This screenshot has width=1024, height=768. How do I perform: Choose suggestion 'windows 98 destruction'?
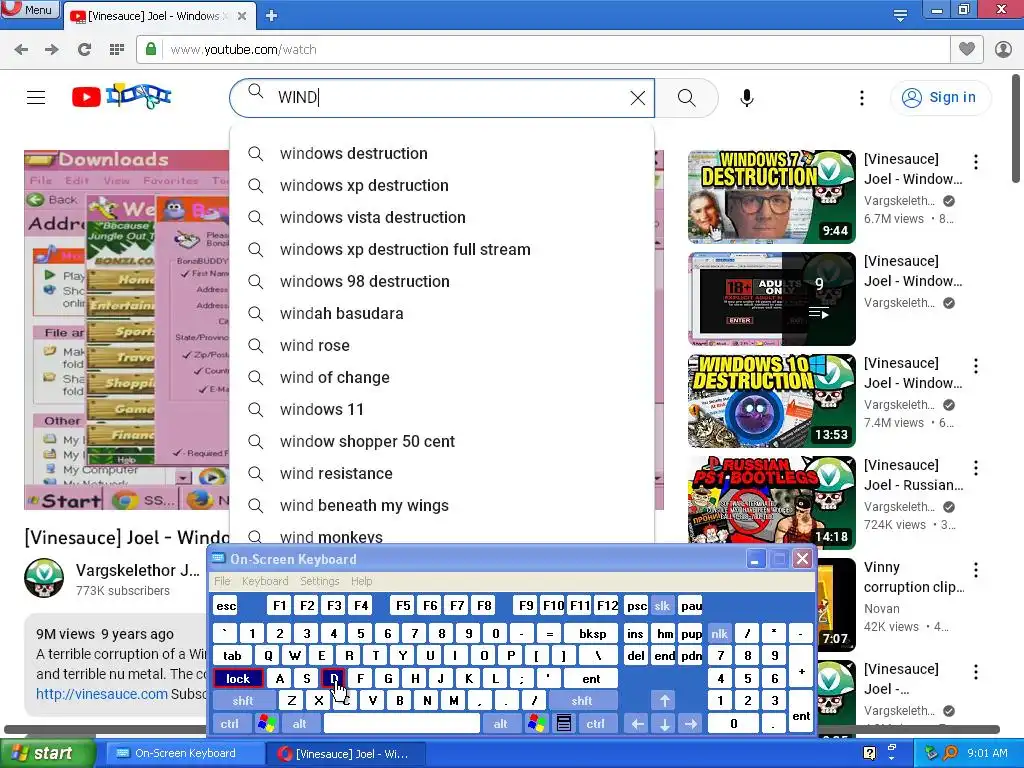click(442, 281)
